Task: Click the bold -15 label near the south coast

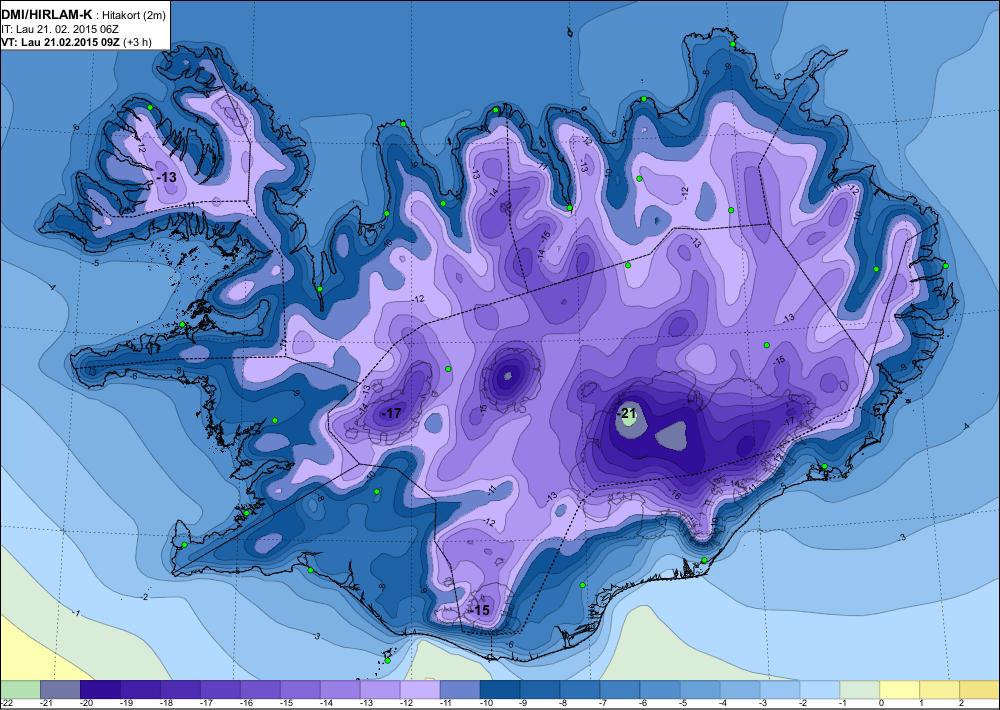Action: 479,610
